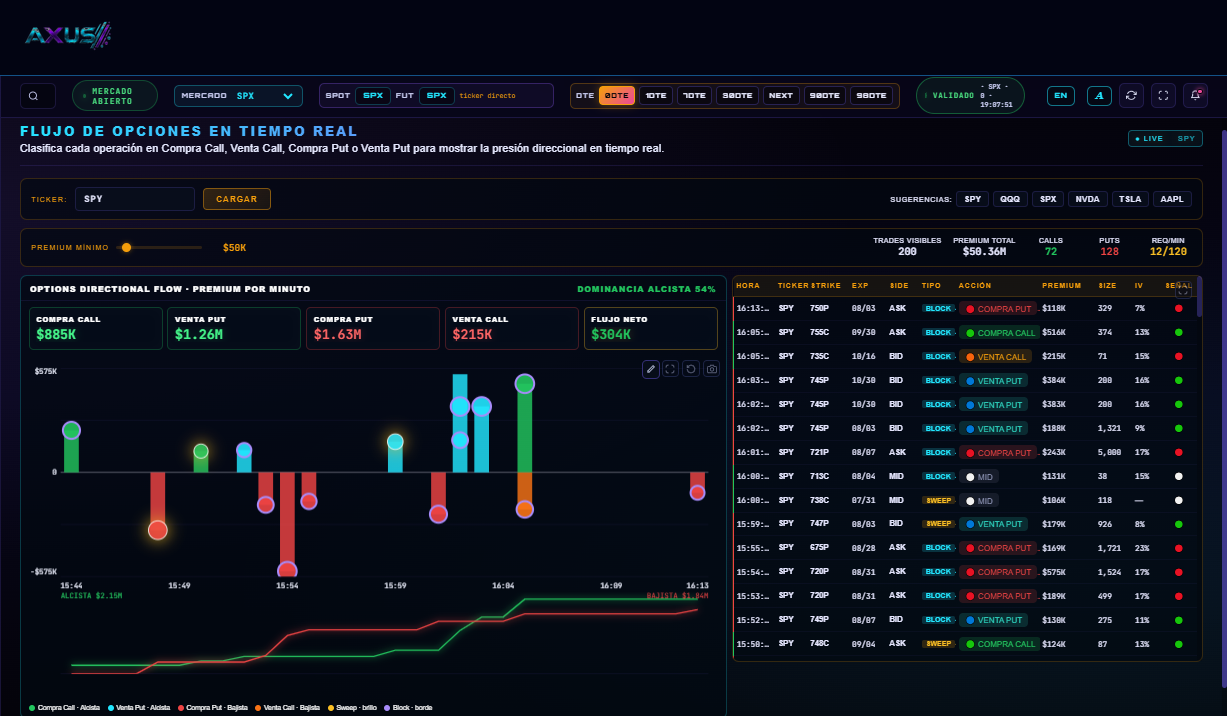Reset the chart view with undo icon

(691, 369)
